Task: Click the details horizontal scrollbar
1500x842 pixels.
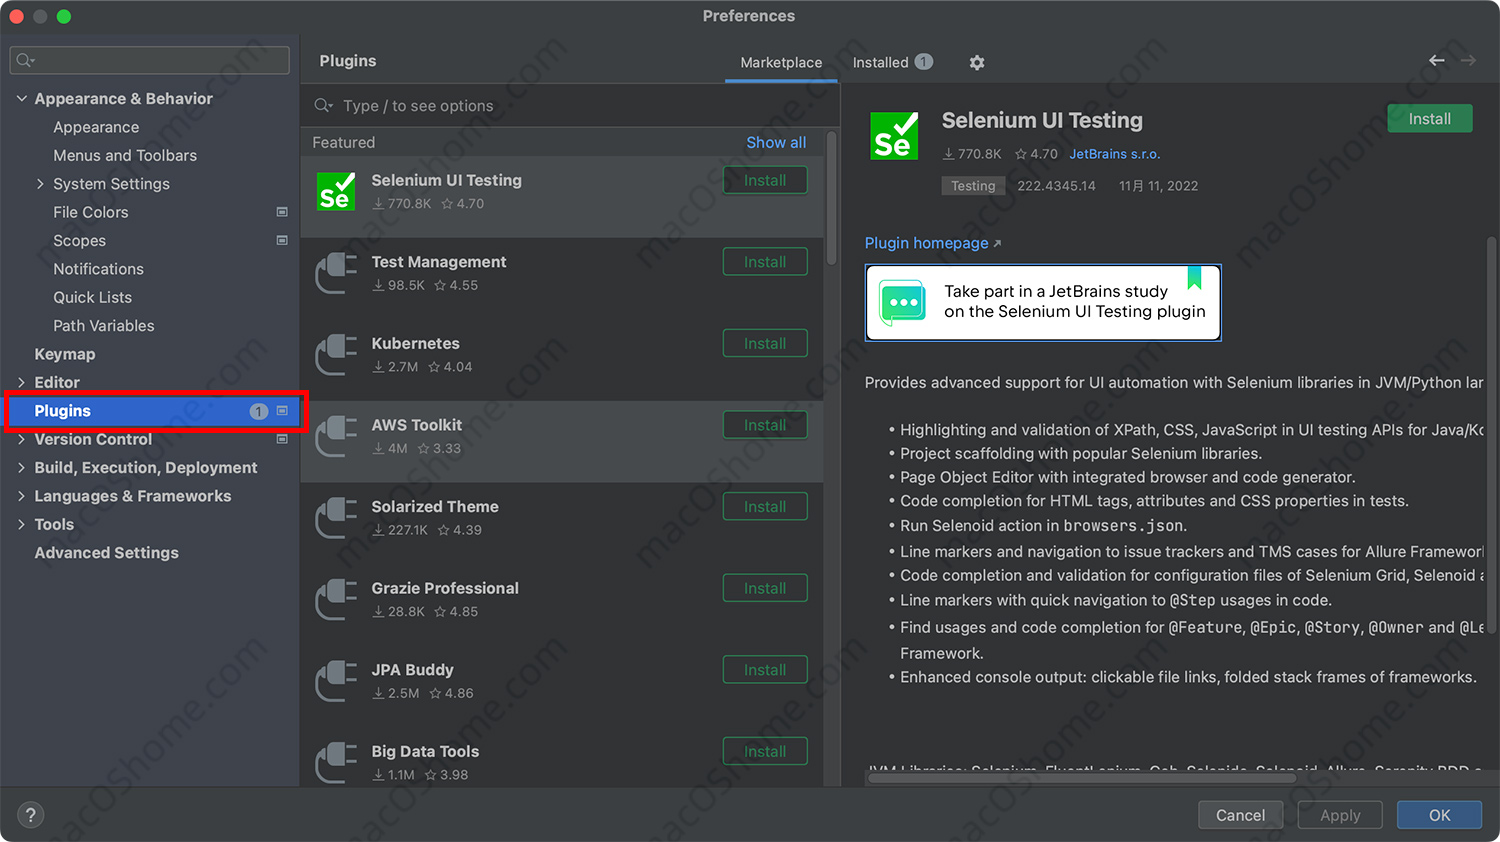Action: point(1082,778)
